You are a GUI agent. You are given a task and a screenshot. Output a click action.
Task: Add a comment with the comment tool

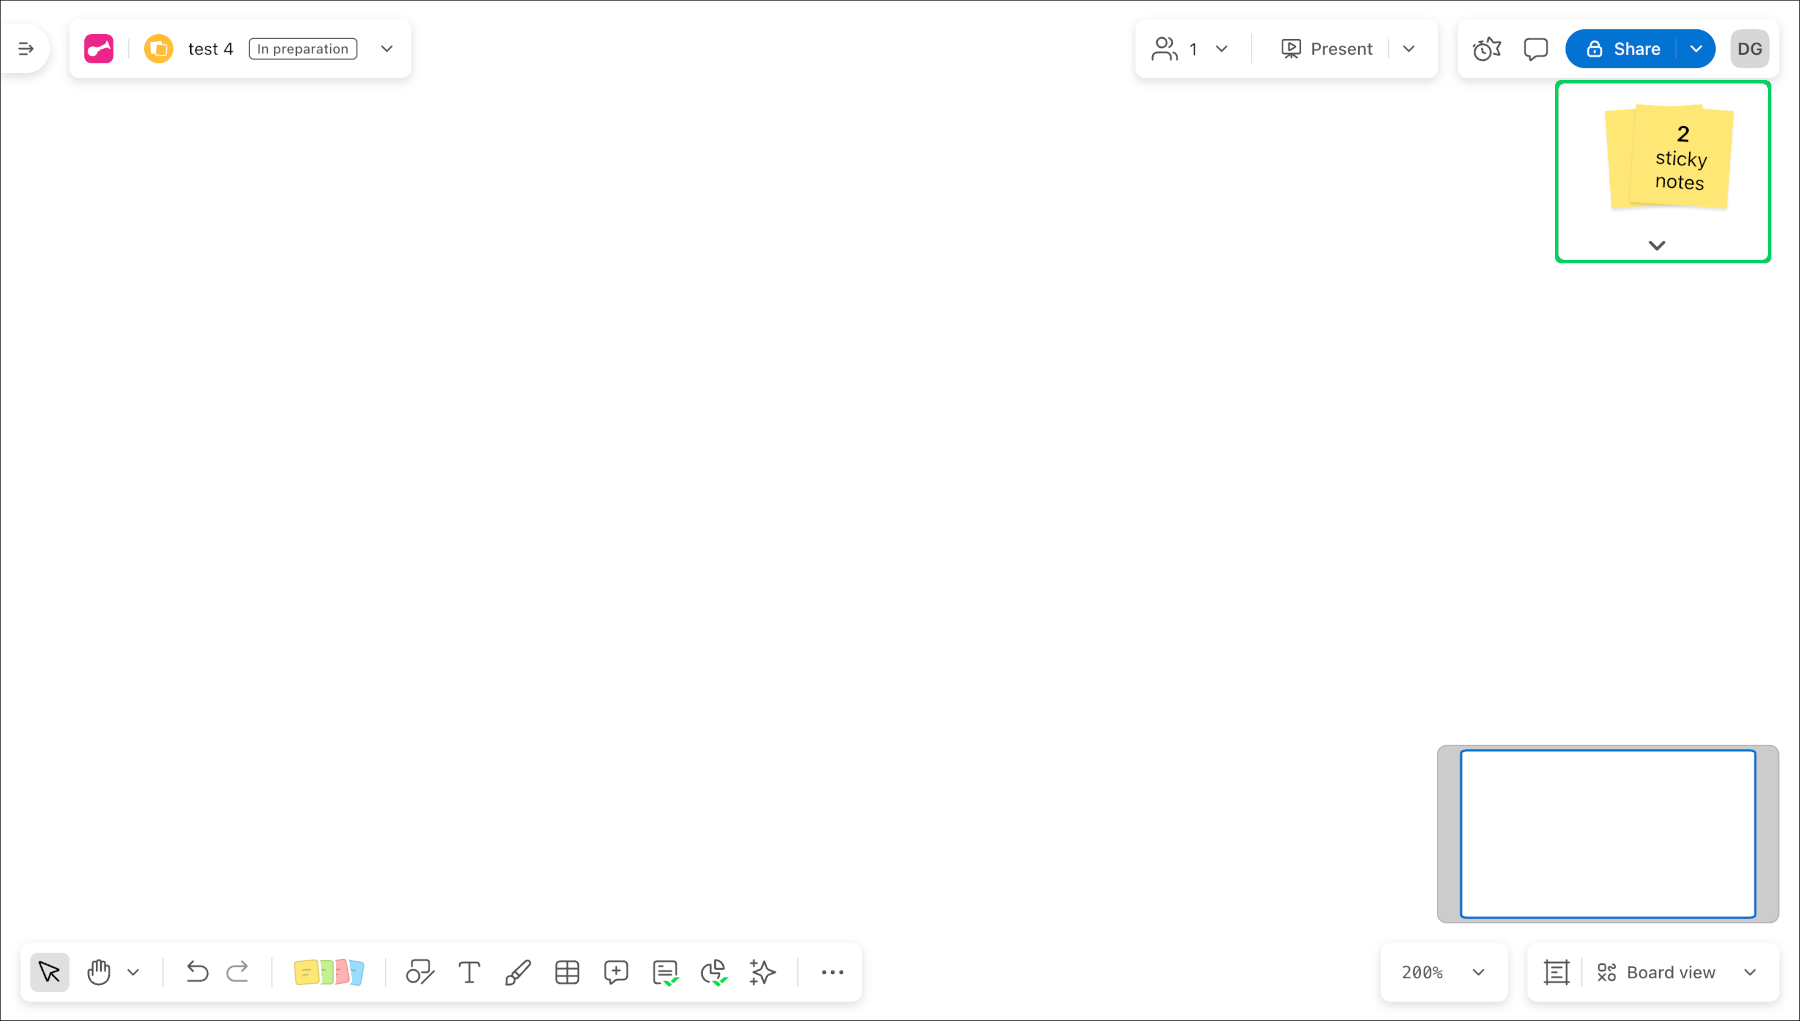pos(616,971)
